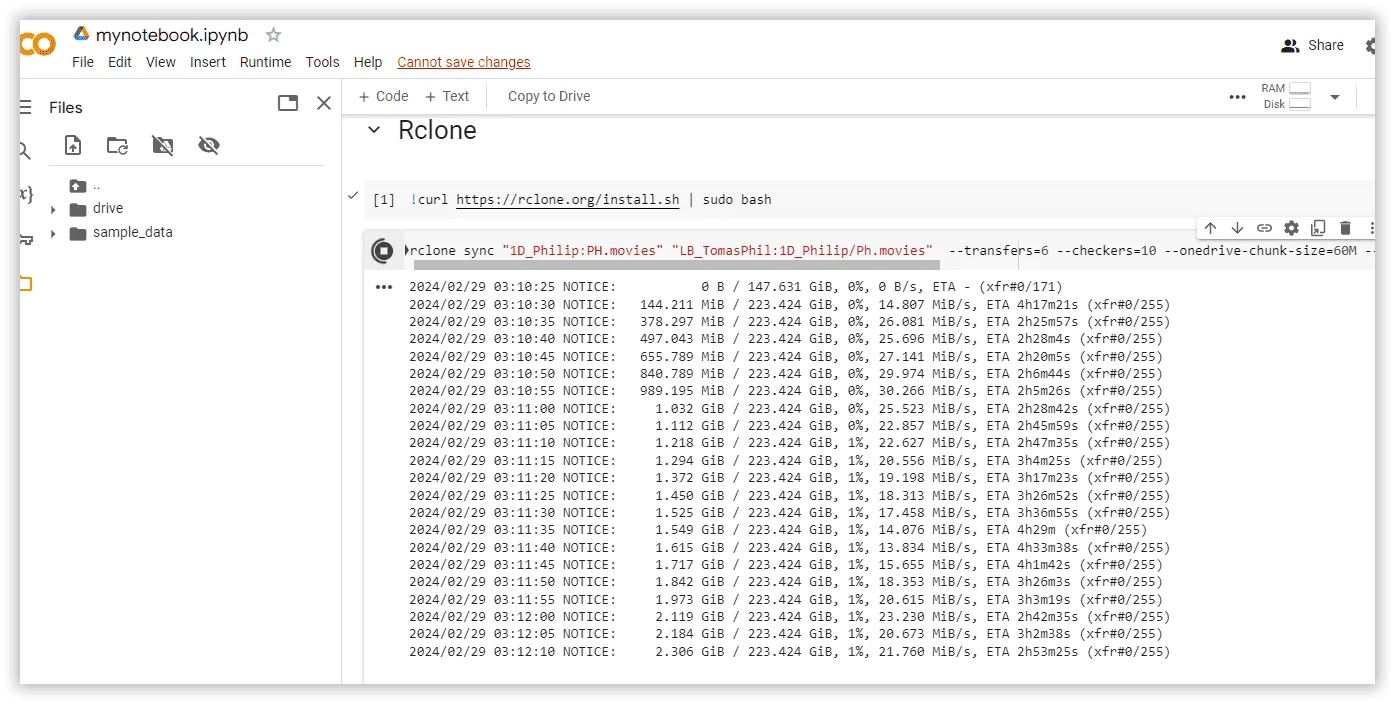1395x704 pixels.
Task: Click the Share button
Action: click(1312, 45)
